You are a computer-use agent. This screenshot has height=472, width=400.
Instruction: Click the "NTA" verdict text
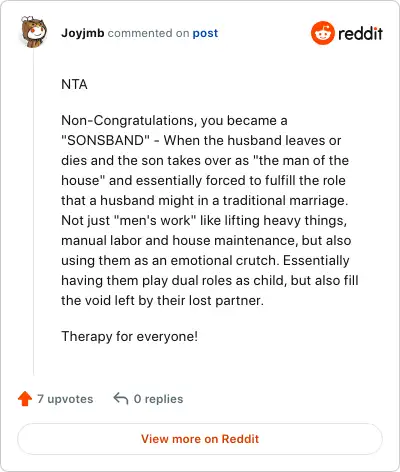pos(74,84)
